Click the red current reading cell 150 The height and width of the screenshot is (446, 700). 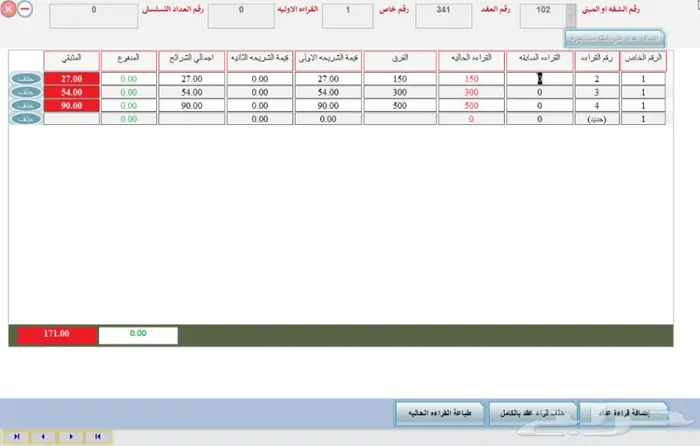pos(471,79)
